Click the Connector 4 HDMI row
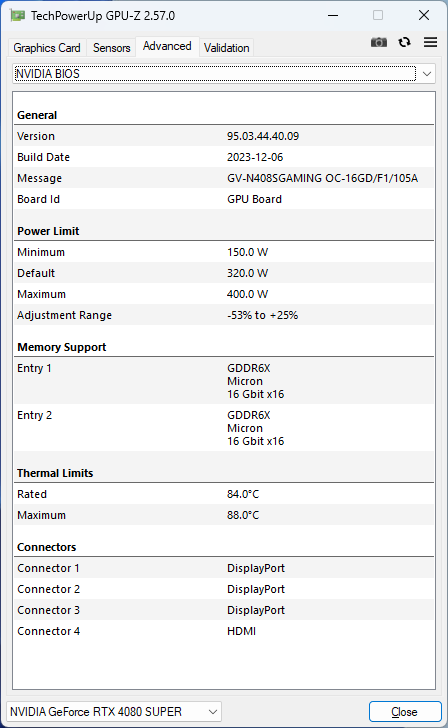The height and width of the screenshot is (728, 448). pos(224,631)
